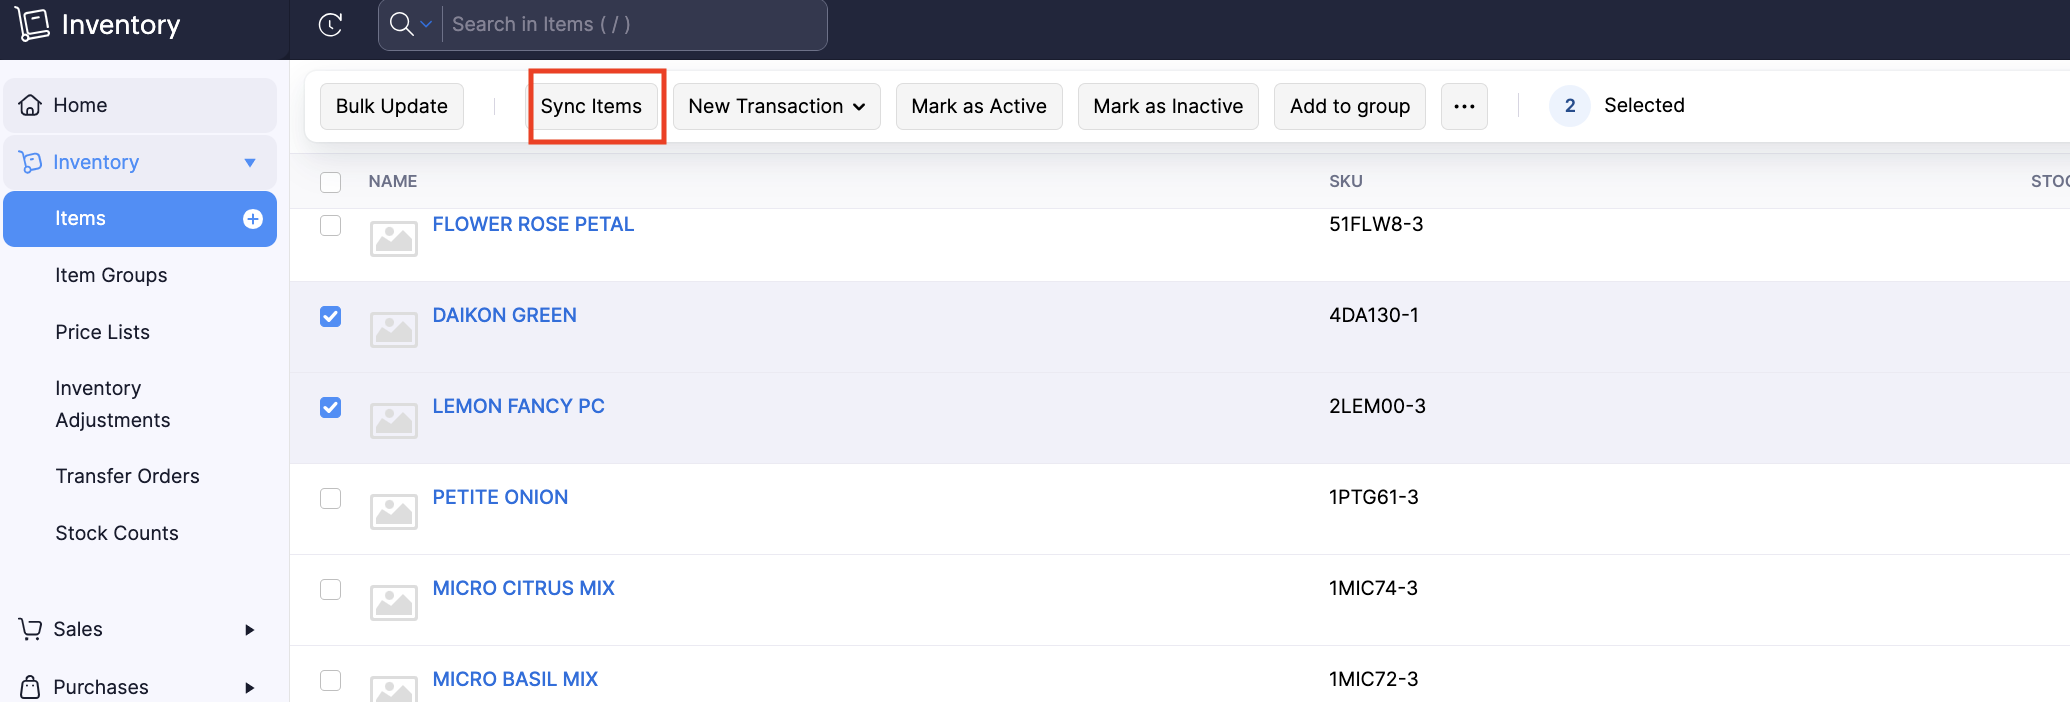
Task: Click PETITE ONION image placeholder
Action: [x=394, y=512]
